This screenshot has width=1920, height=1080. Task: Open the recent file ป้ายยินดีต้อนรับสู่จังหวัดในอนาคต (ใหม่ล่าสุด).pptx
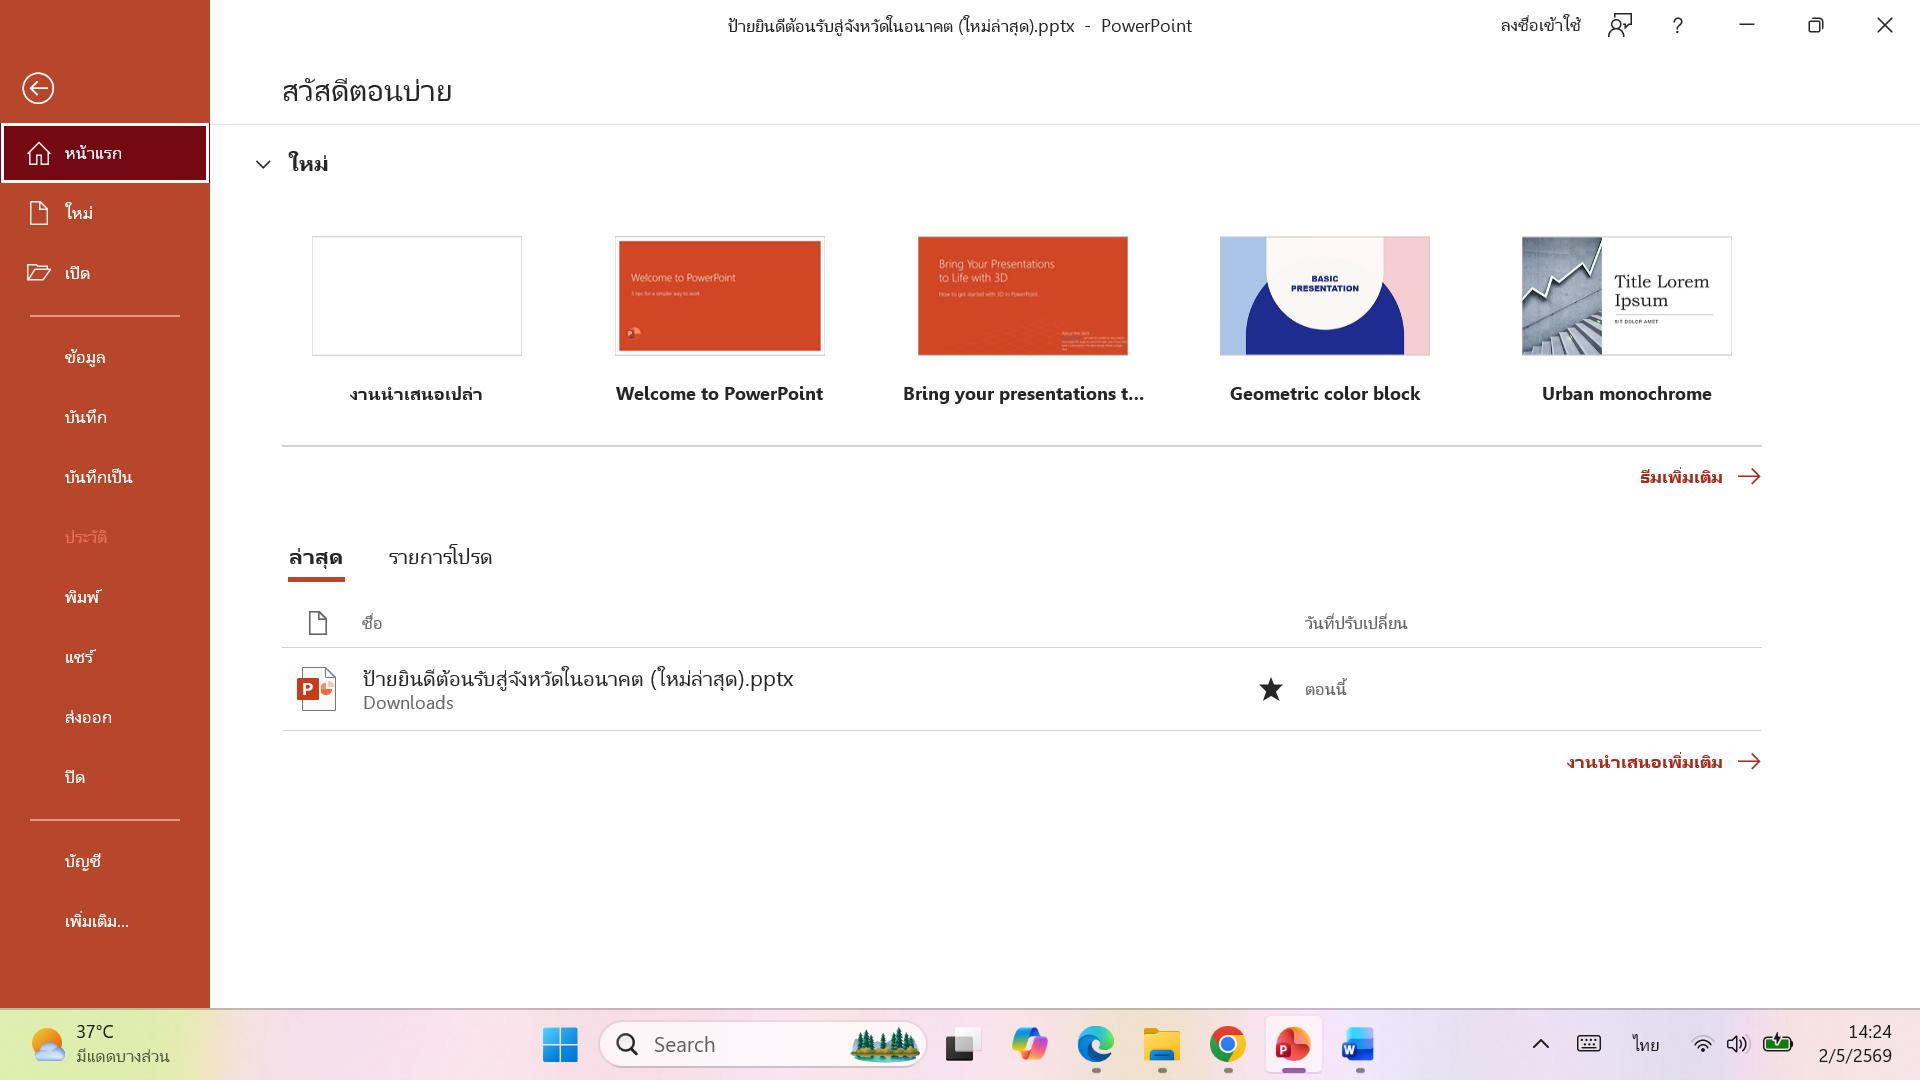[x=1022, y=689]
